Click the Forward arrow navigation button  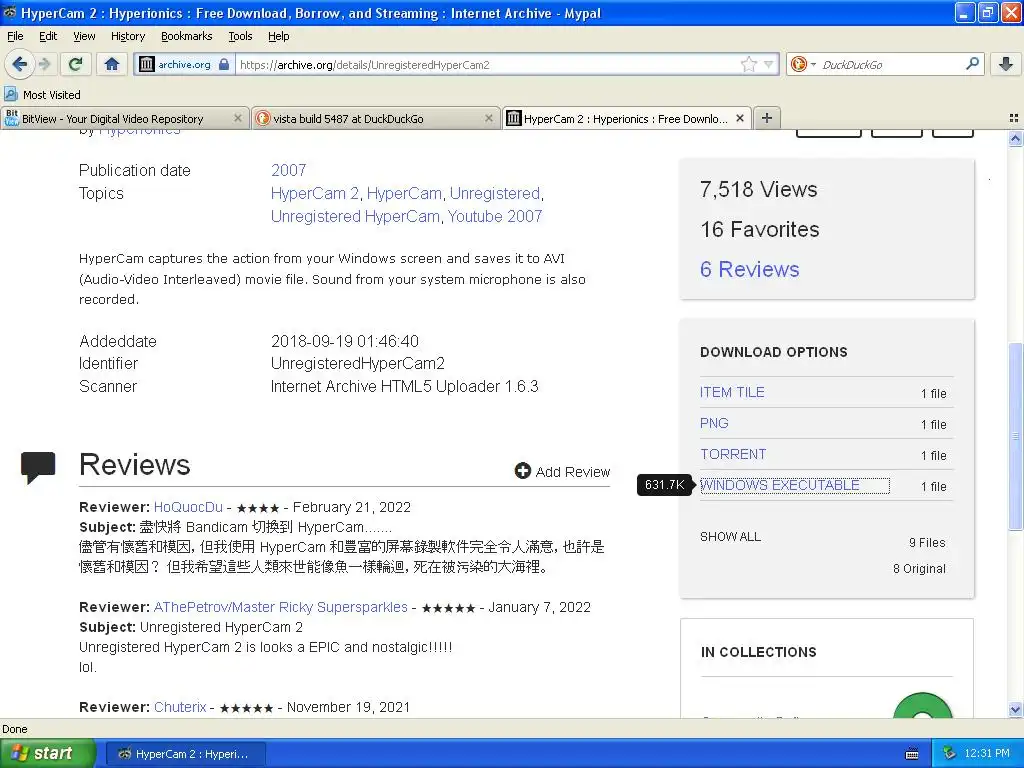tap(44, 64)
